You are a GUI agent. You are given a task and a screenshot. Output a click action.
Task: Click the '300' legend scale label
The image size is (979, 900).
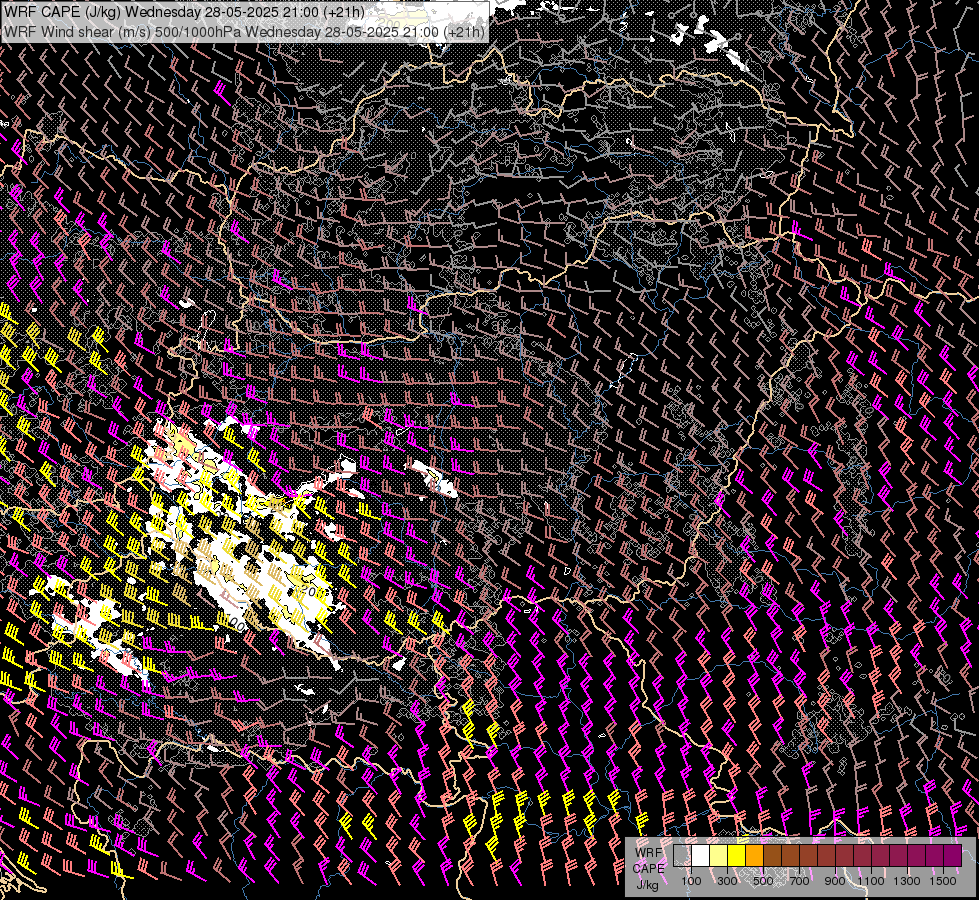[x=727, y=881]
